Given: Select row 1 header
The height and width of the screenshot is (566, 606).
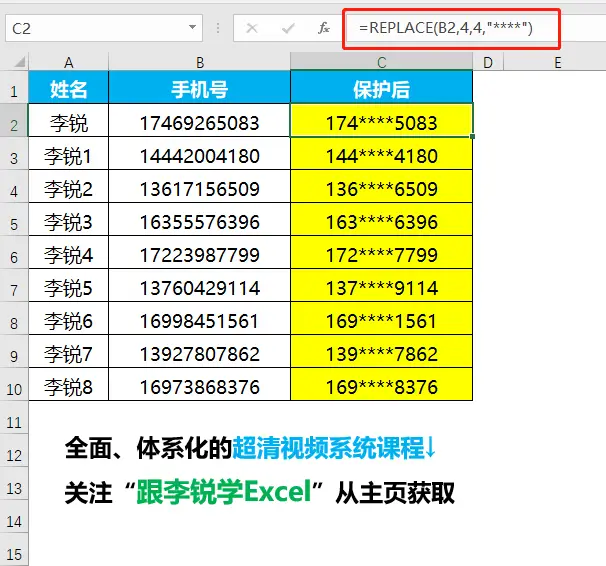Looking at the screenshot, I should point(14,87).
